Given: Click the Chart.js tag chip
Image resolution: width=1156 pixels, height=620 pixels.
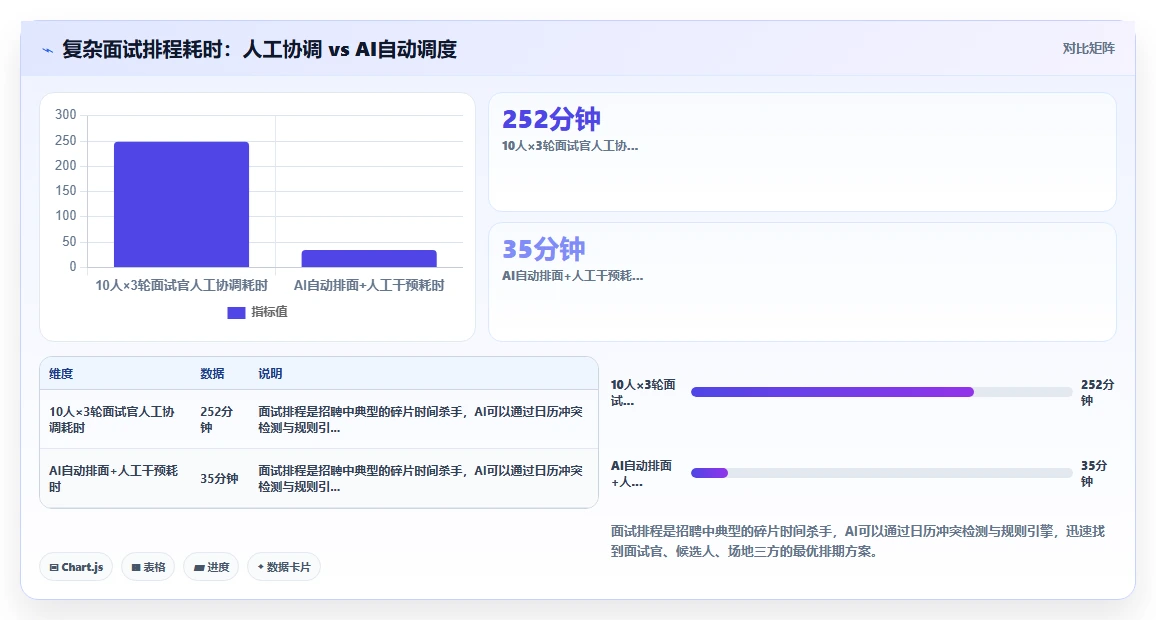Looking at the screenshot, I should click(76, 567).
